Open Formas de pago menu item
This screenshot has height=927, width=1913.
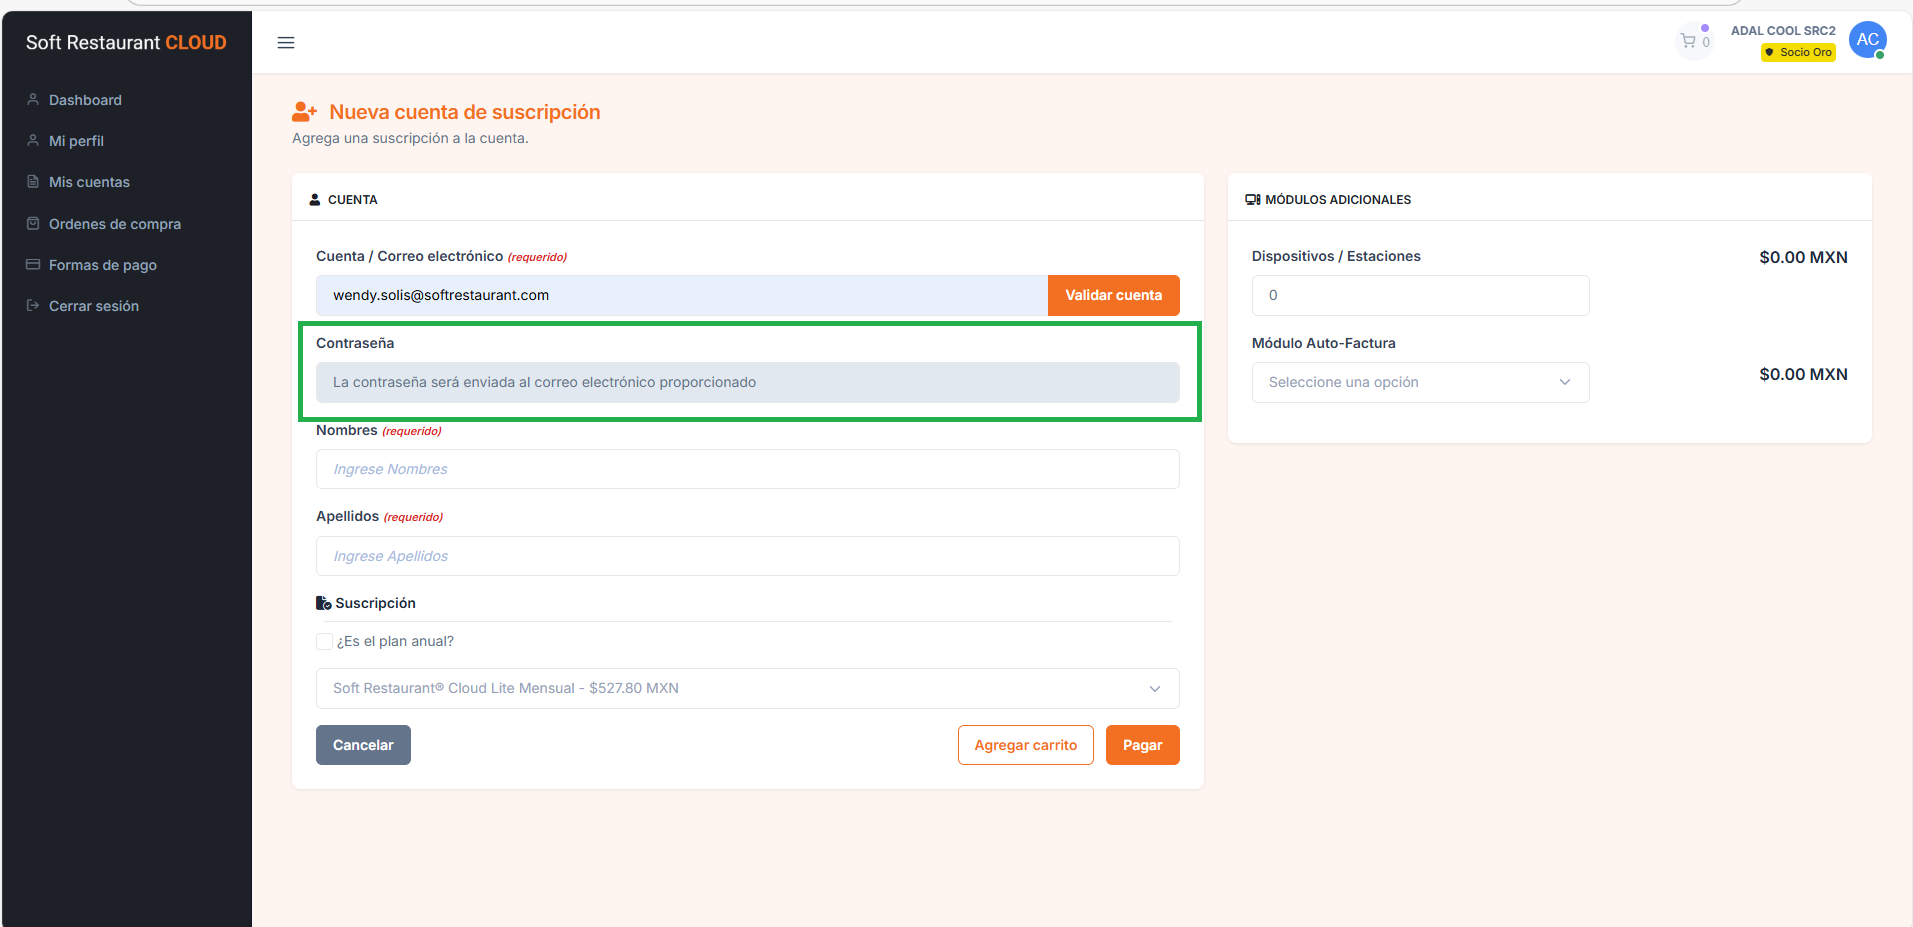[x=103, y=265]
